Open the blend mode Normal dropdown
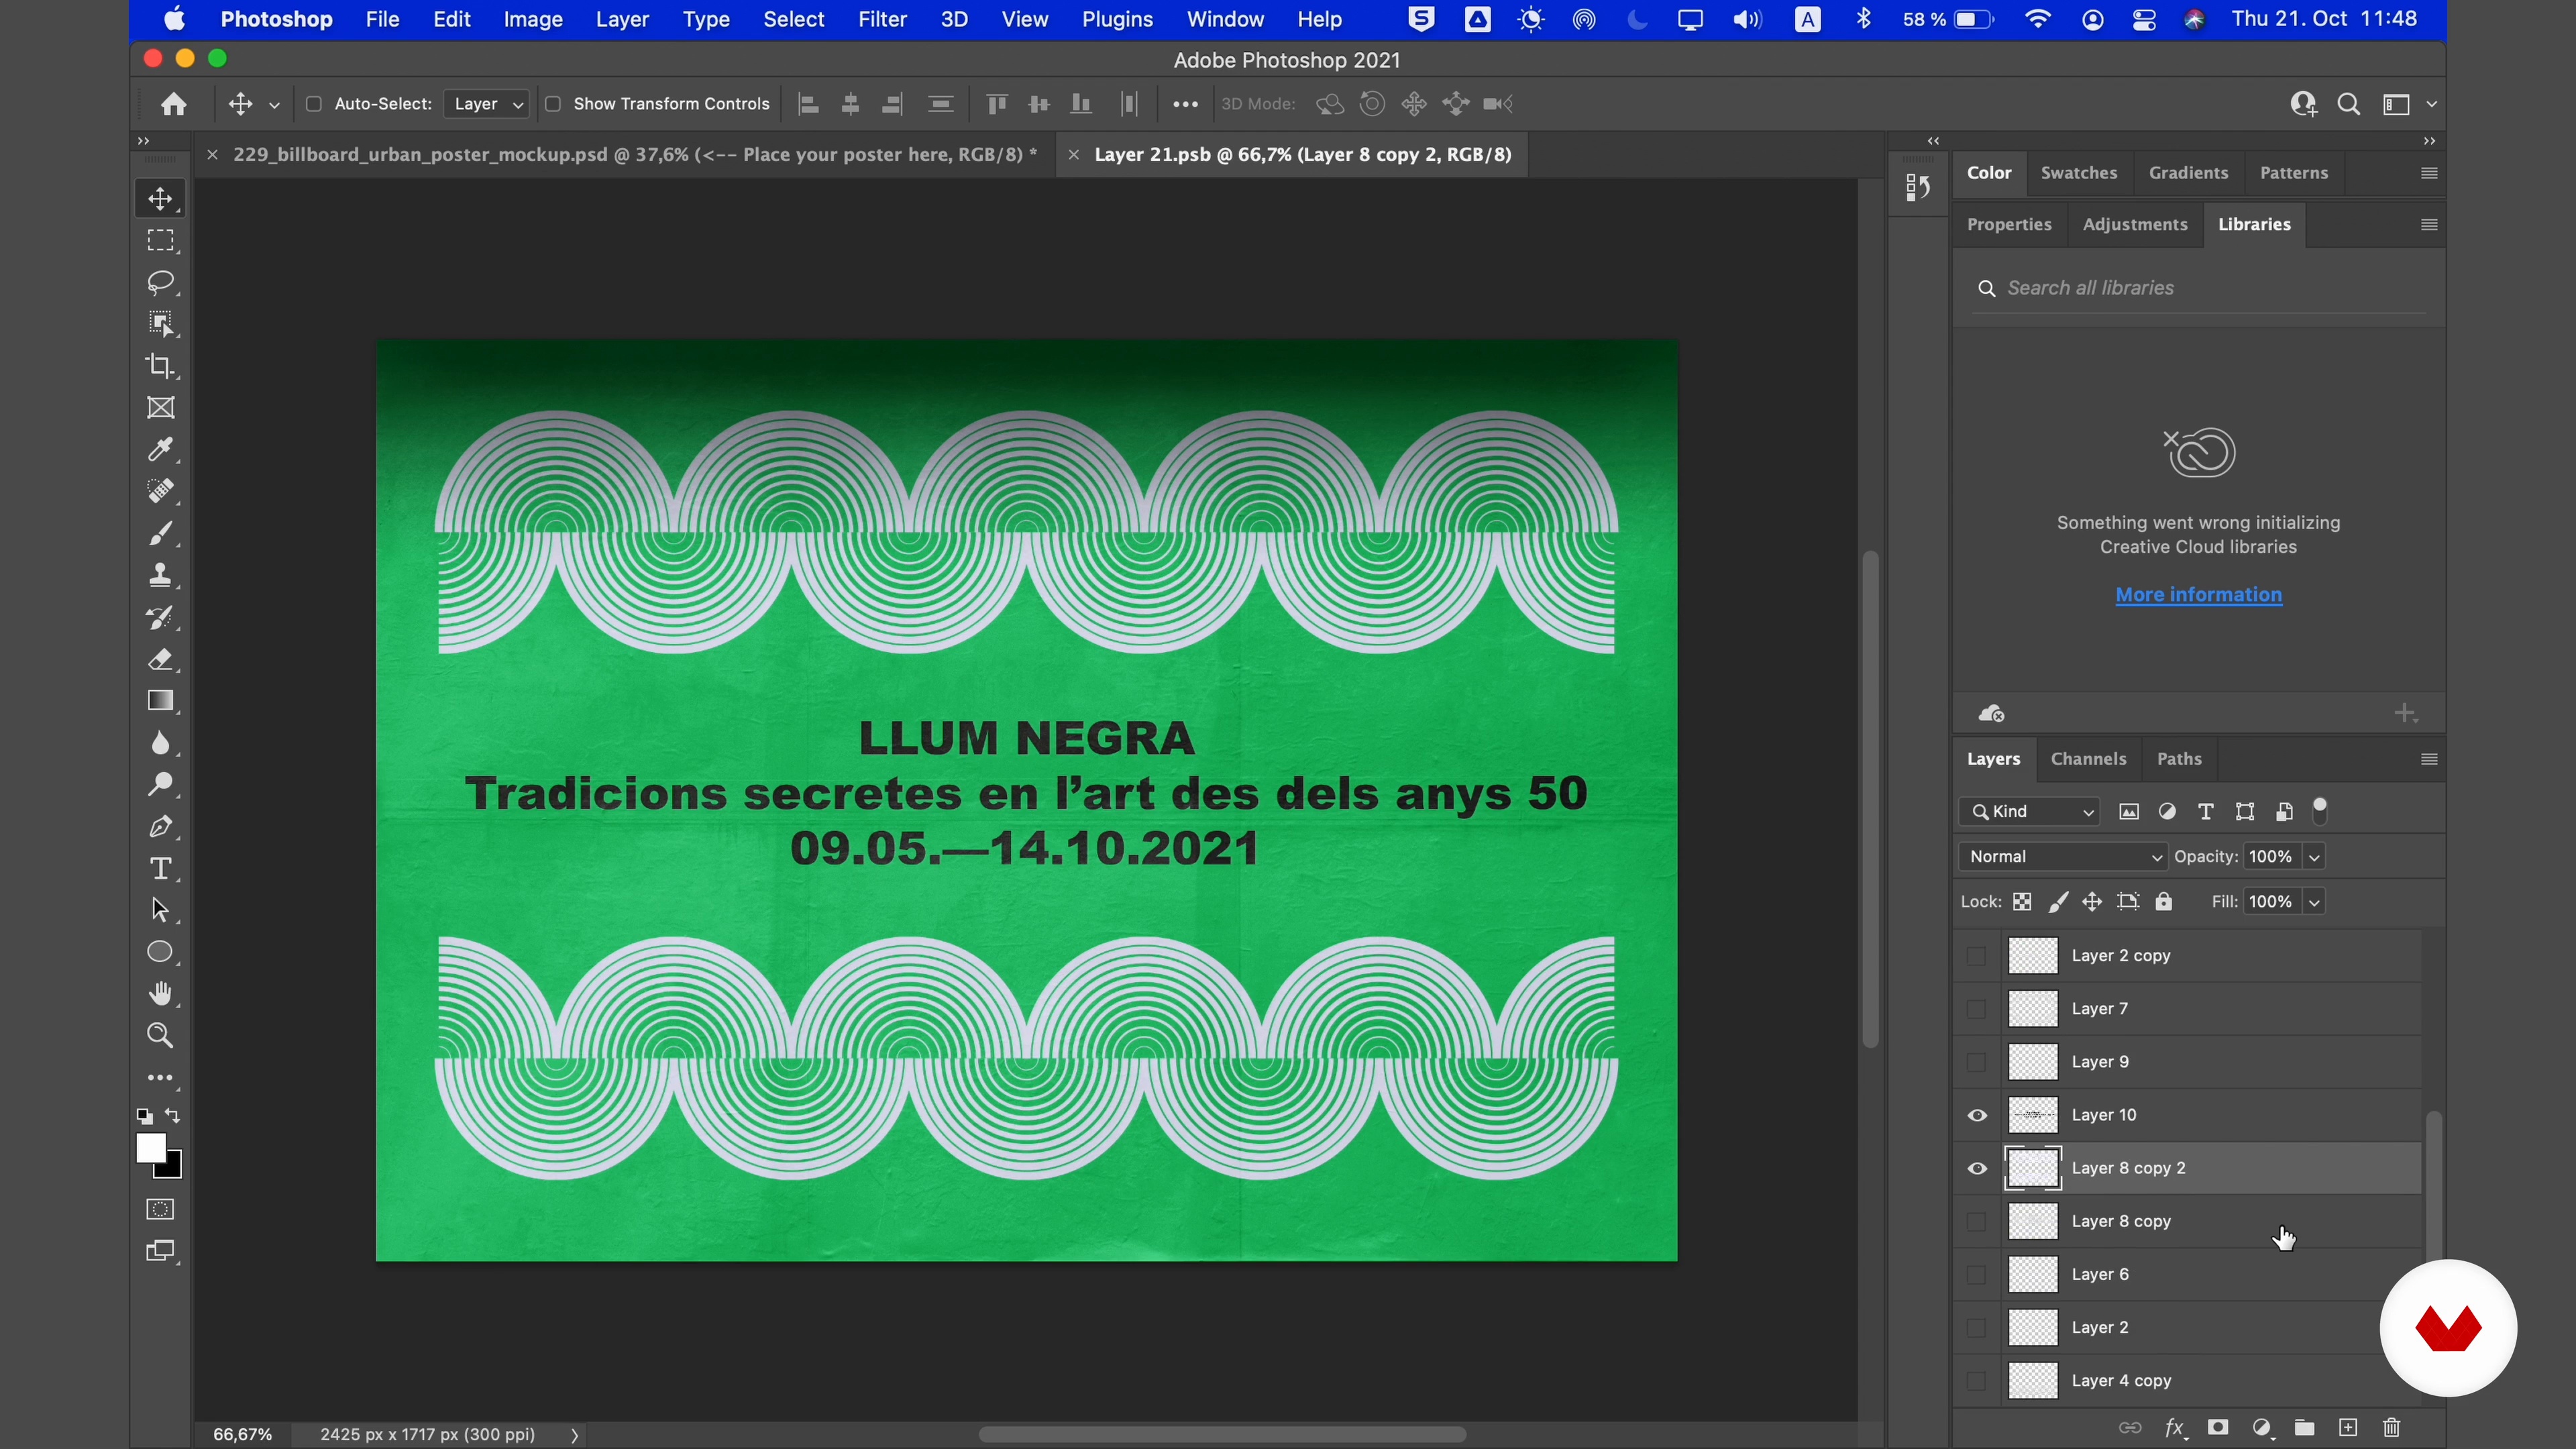2576x1449 pixels. pos(2063,857)
